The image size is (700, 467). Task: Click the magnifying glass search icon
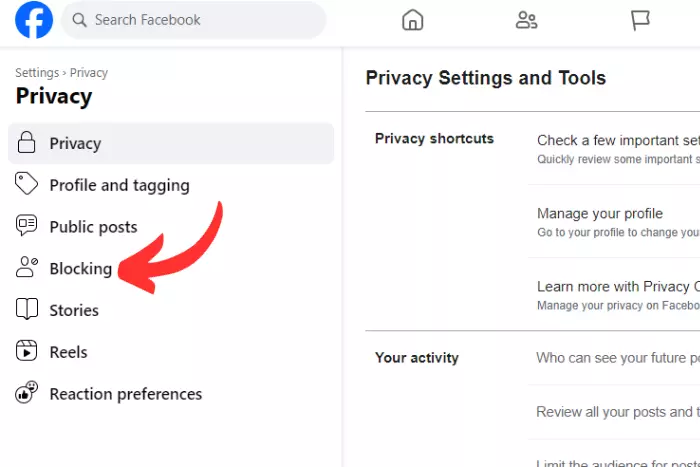pos(79,20)
